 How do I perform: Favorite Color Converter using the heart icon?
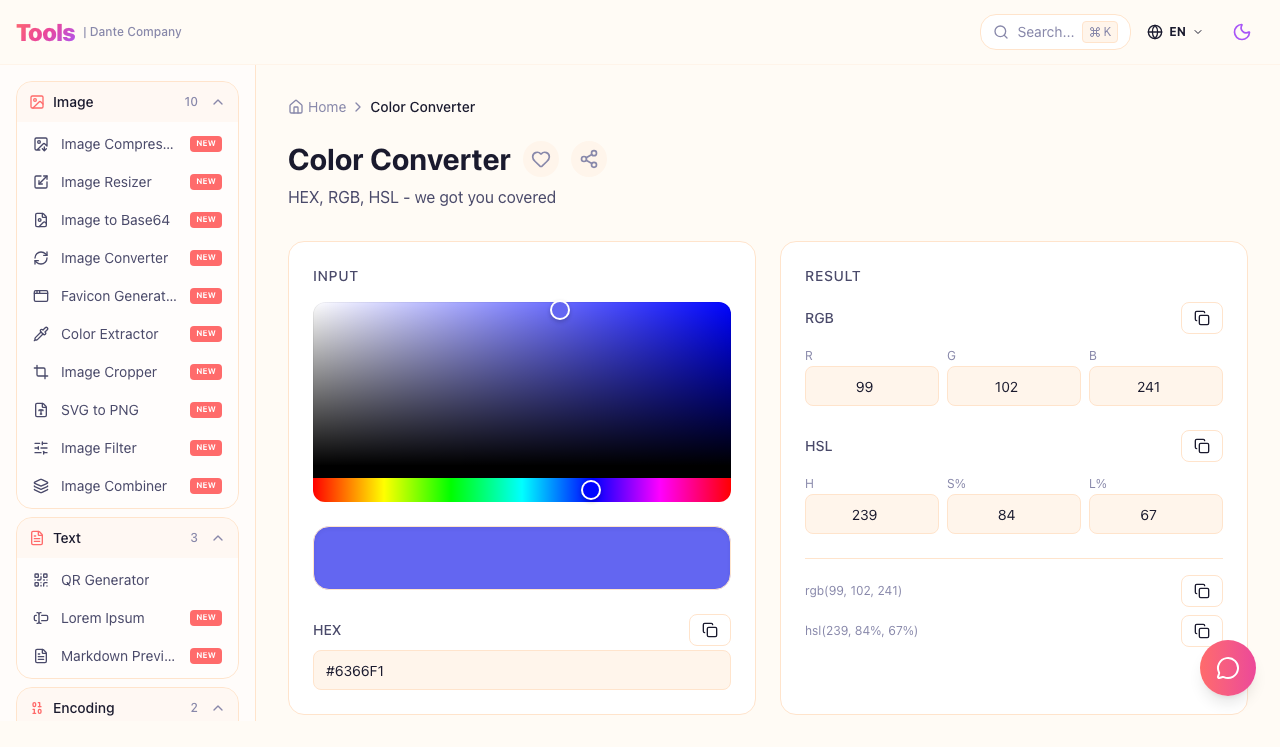(541, 159)
